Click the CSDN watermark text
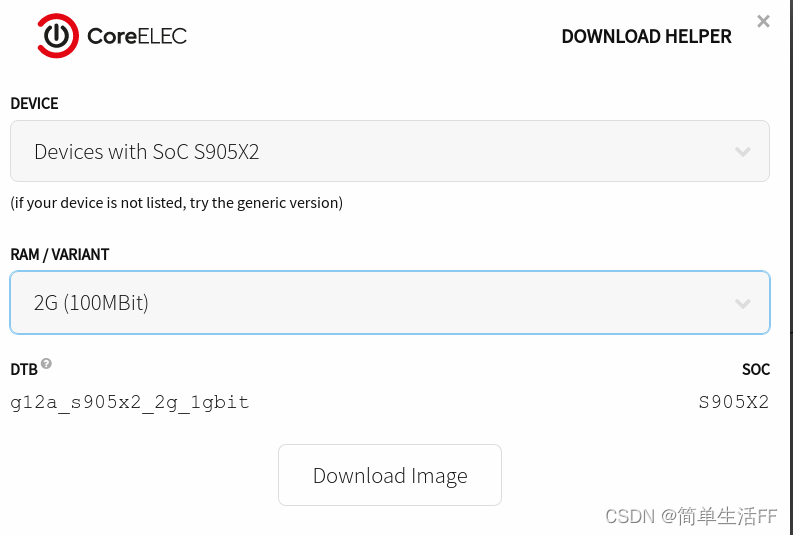 click(x=629, y=516)
